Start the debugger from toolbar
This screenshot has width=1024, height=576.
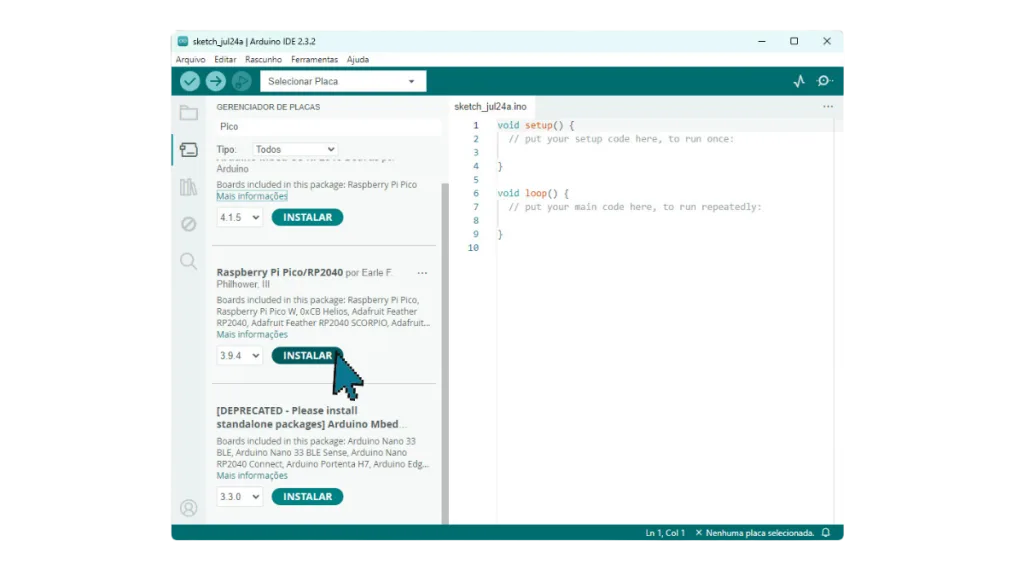[x=241, y=81]
